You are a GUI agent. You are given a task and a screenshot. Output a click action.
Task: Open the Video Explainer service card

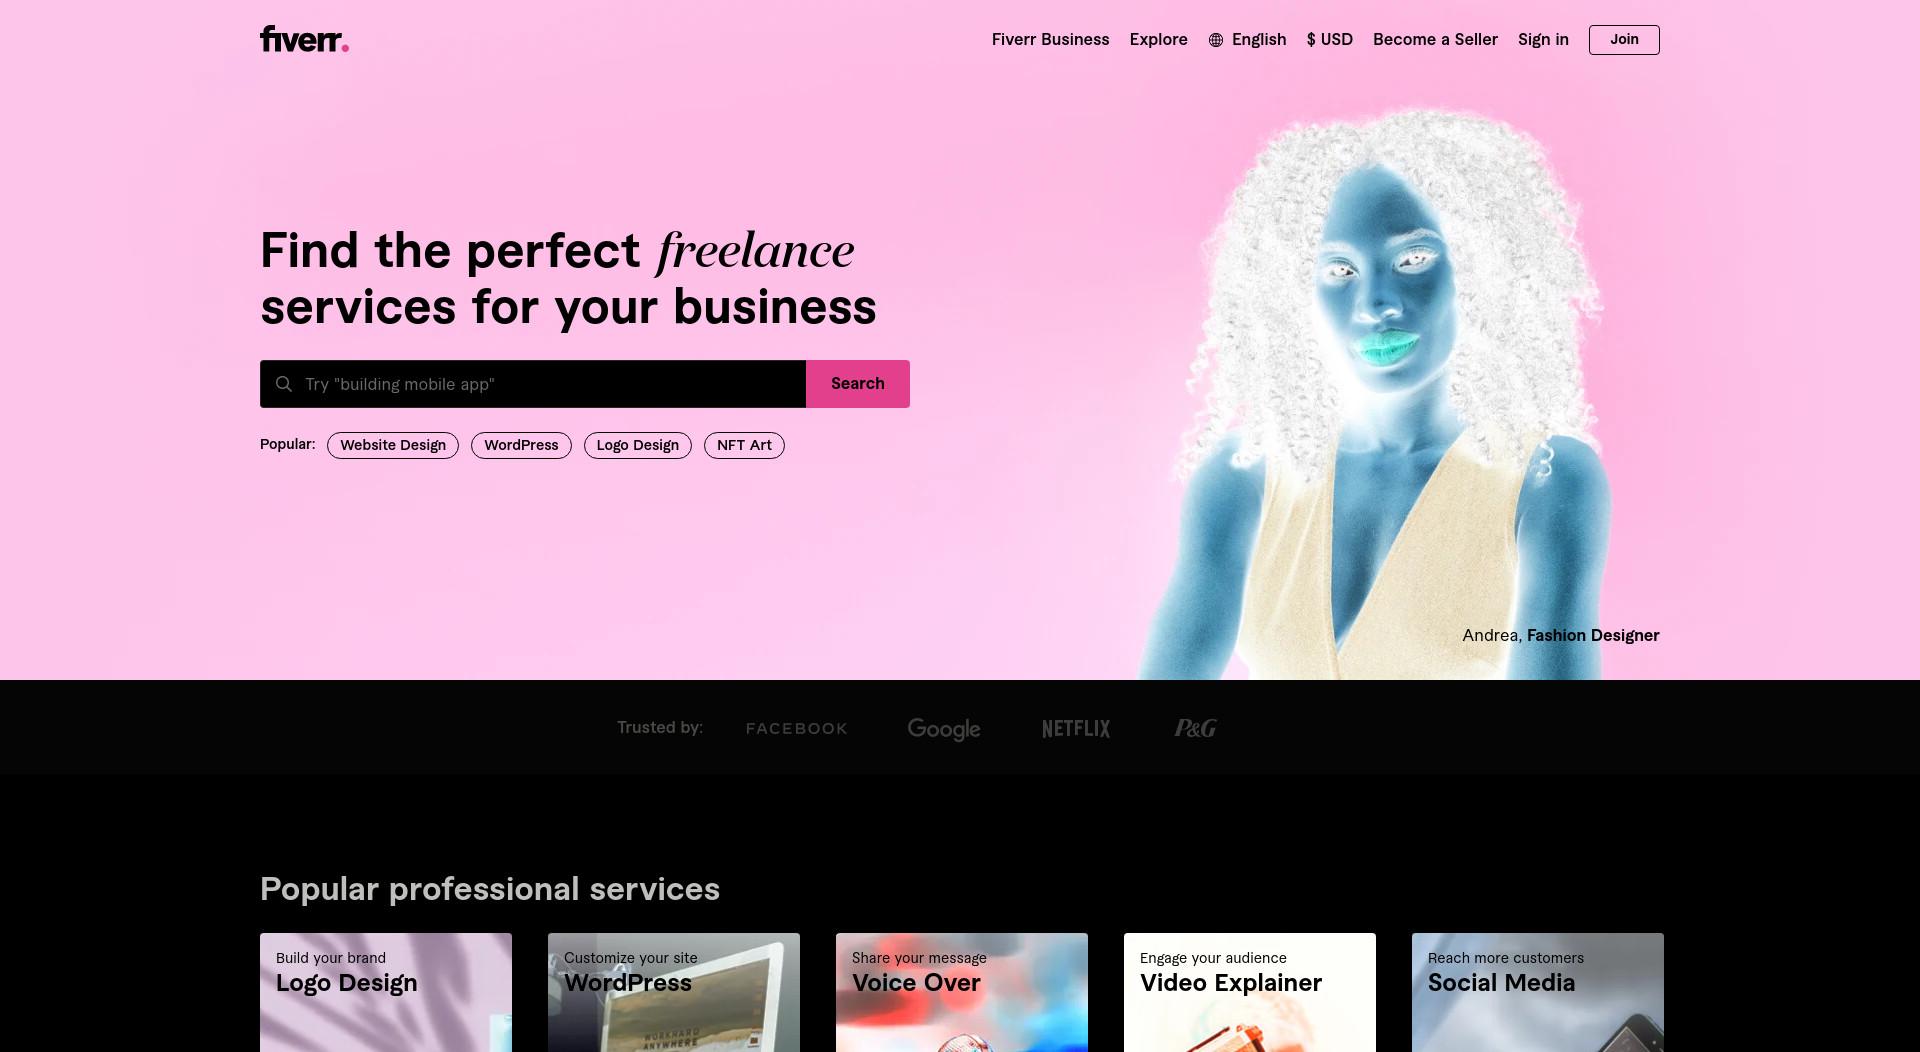[x=1250, y=992]
